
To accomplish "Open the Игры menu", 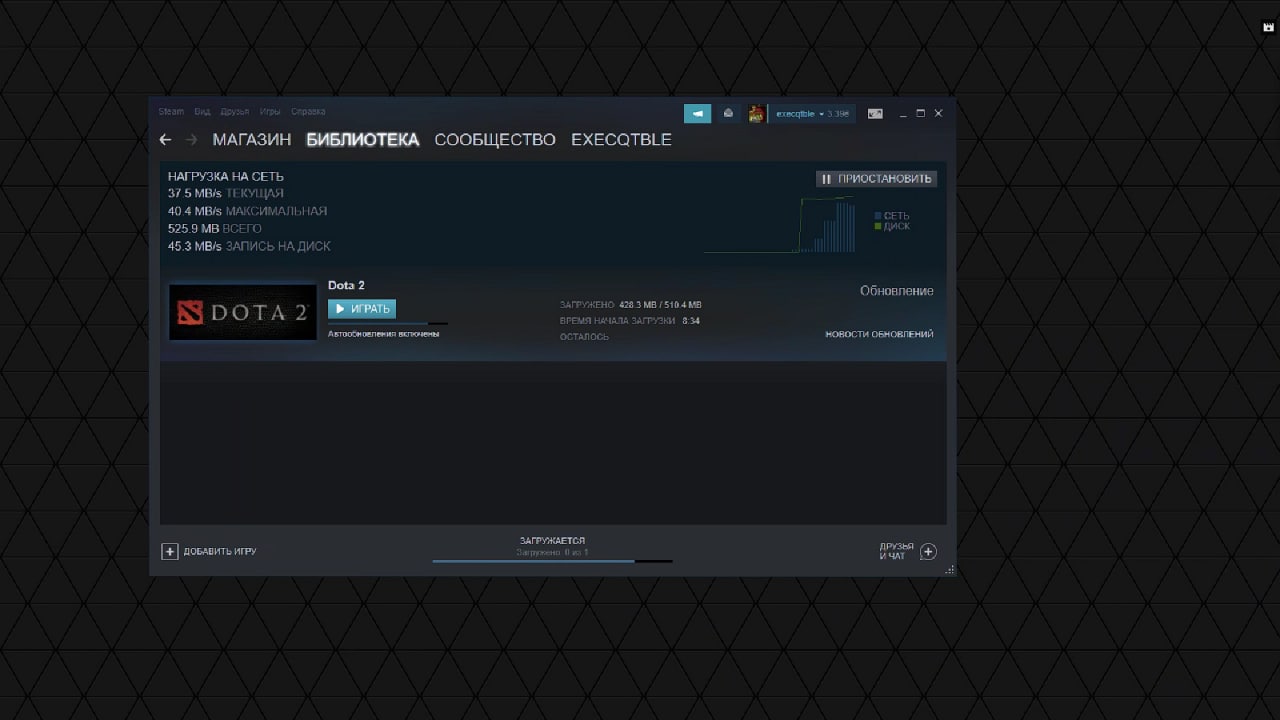I will pyautogui.click(x=270, y=112).
